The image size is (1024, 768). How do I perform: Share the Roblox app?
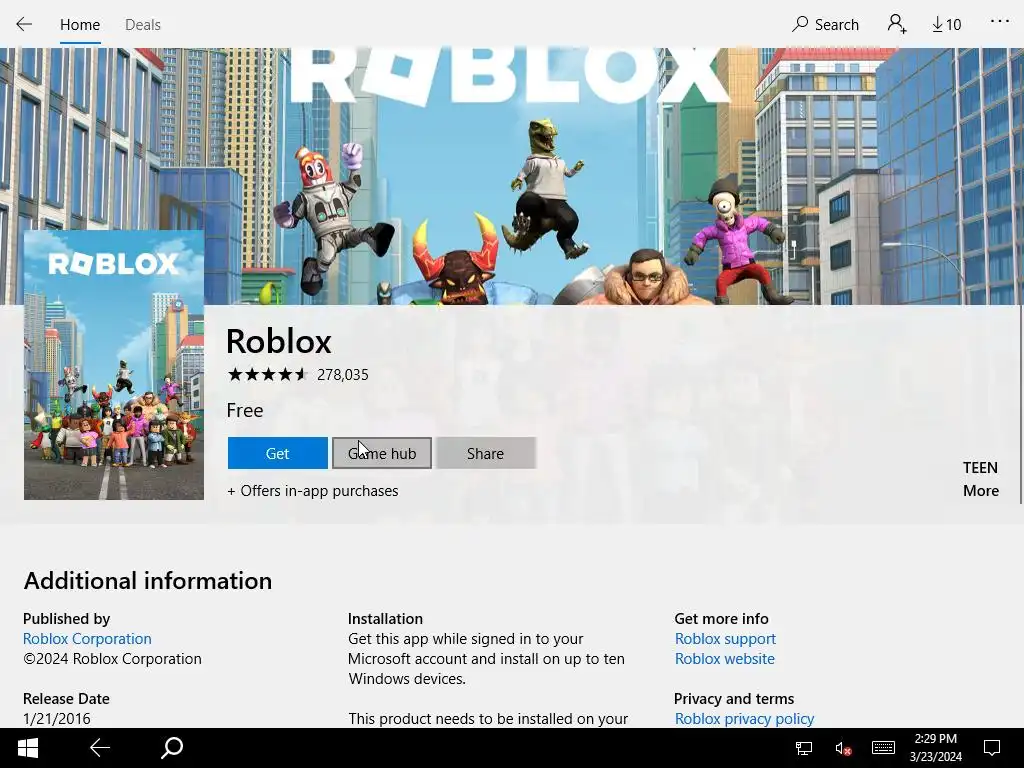pyautogui.click(x=485, y=453)
